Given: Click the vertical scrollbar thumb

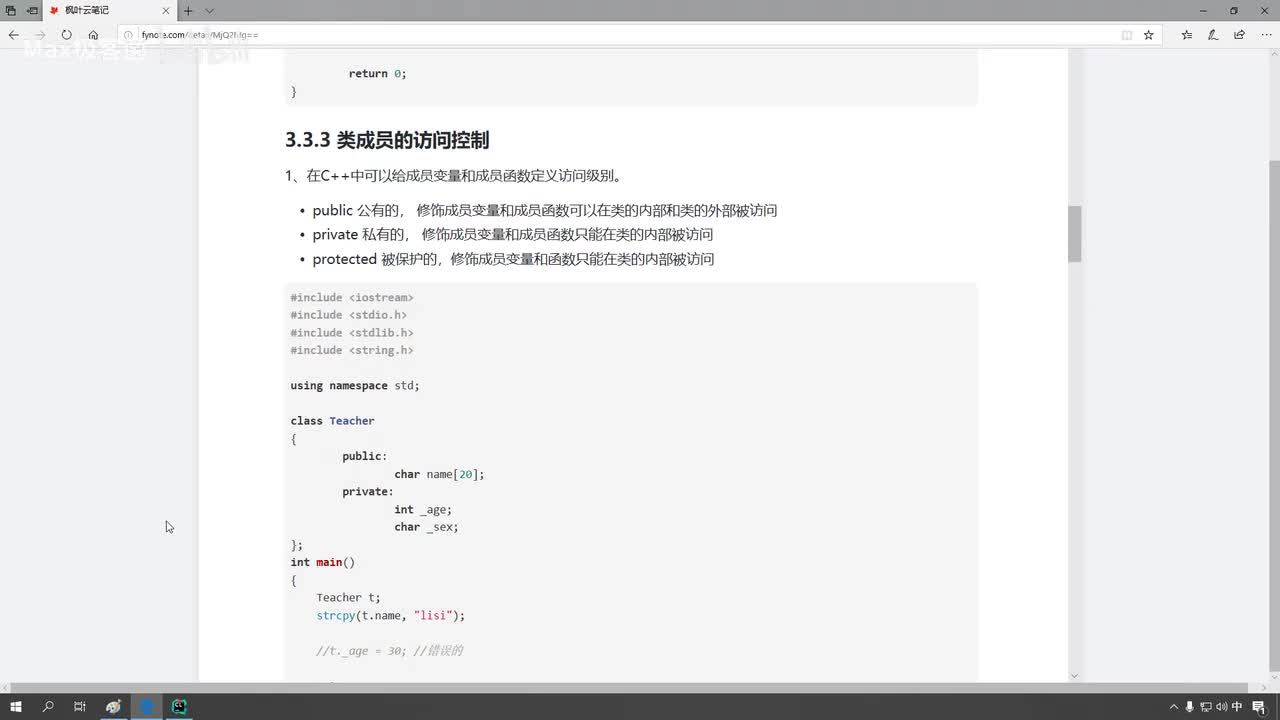Looking at the screenshot, I should pyautogui.click(x=1075, y=234).
